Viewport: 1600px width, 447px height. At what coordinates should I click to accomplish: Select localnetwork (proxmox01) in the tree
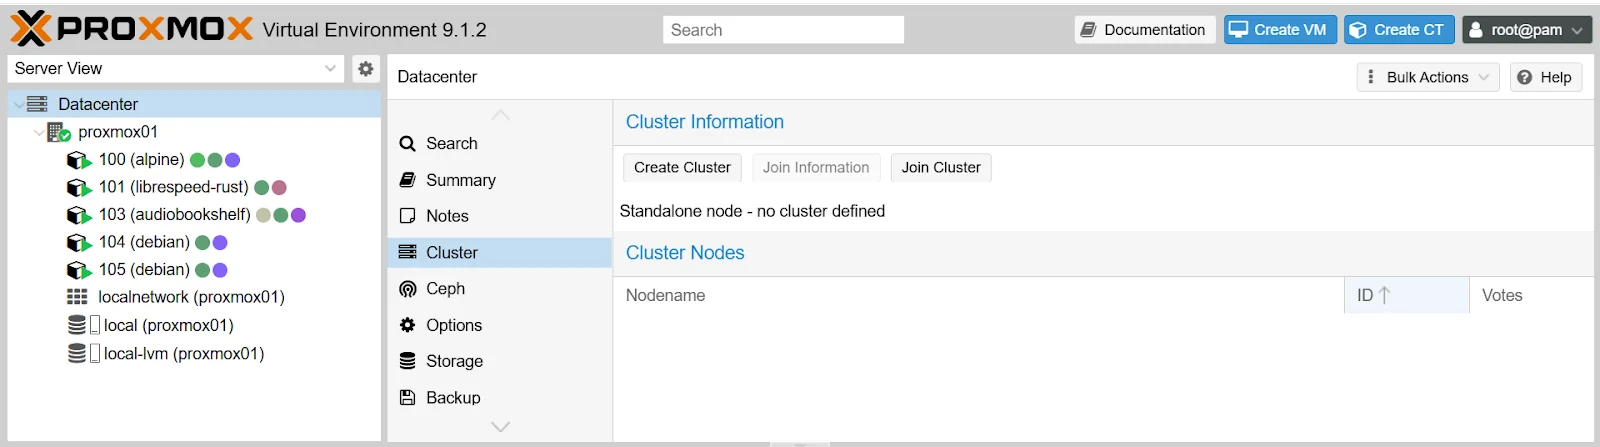(x=191, y=297)
